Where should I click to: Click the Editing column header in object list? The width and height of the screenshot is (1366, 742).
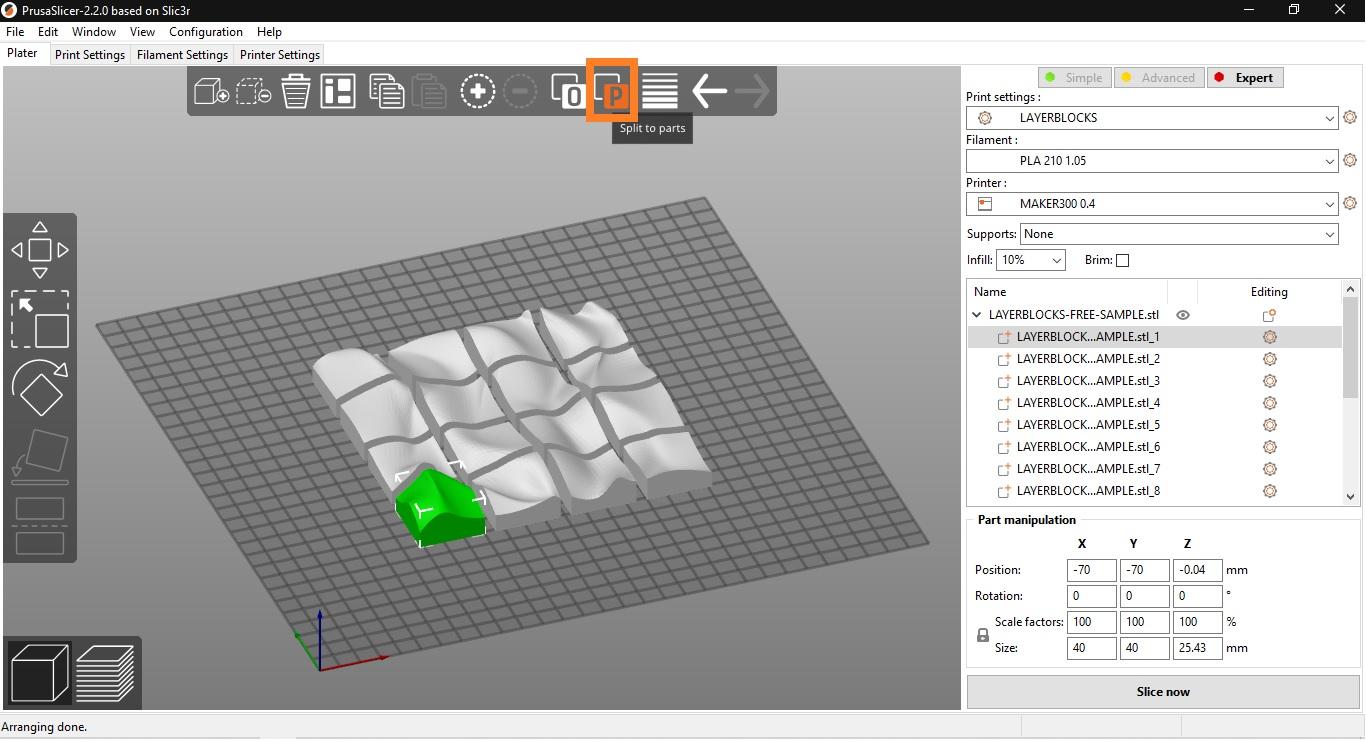click(1269, 292)
